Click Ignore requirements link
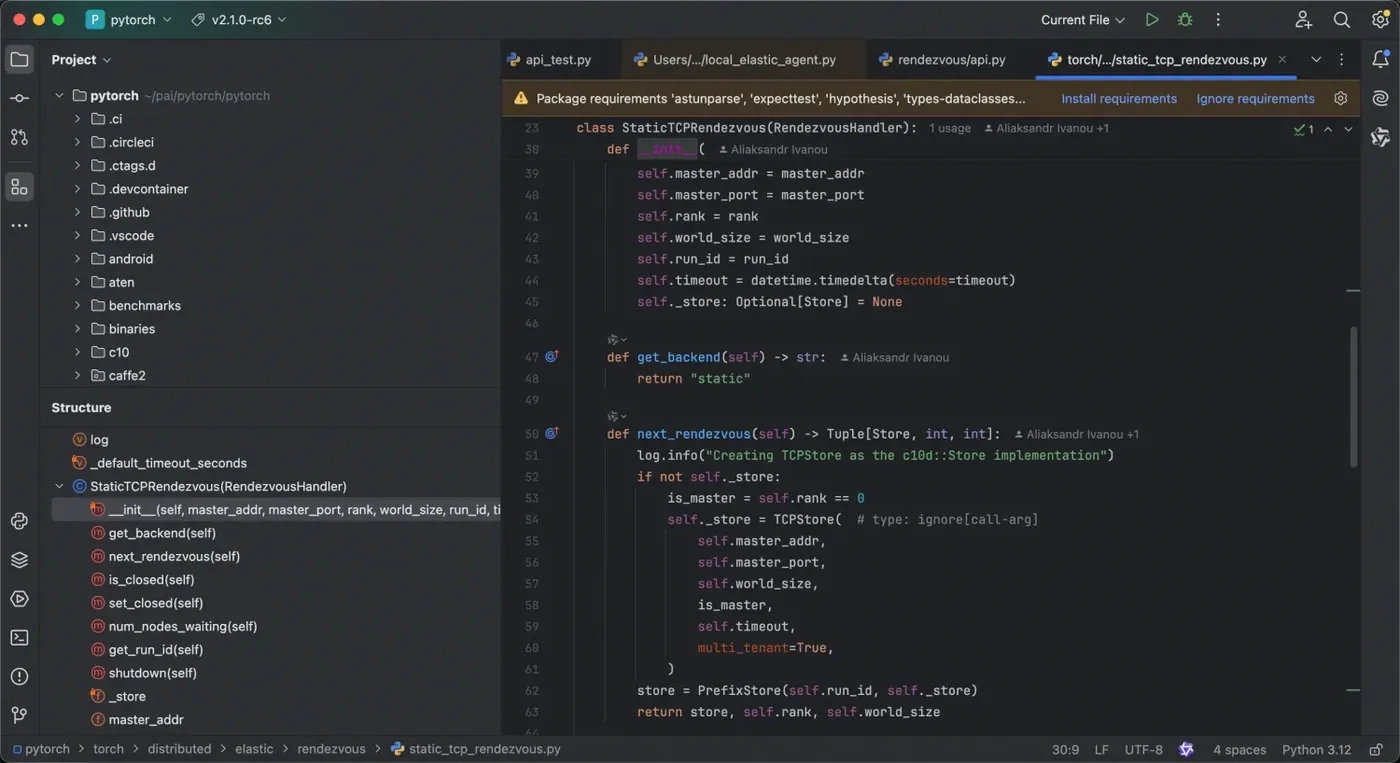 1256,99
